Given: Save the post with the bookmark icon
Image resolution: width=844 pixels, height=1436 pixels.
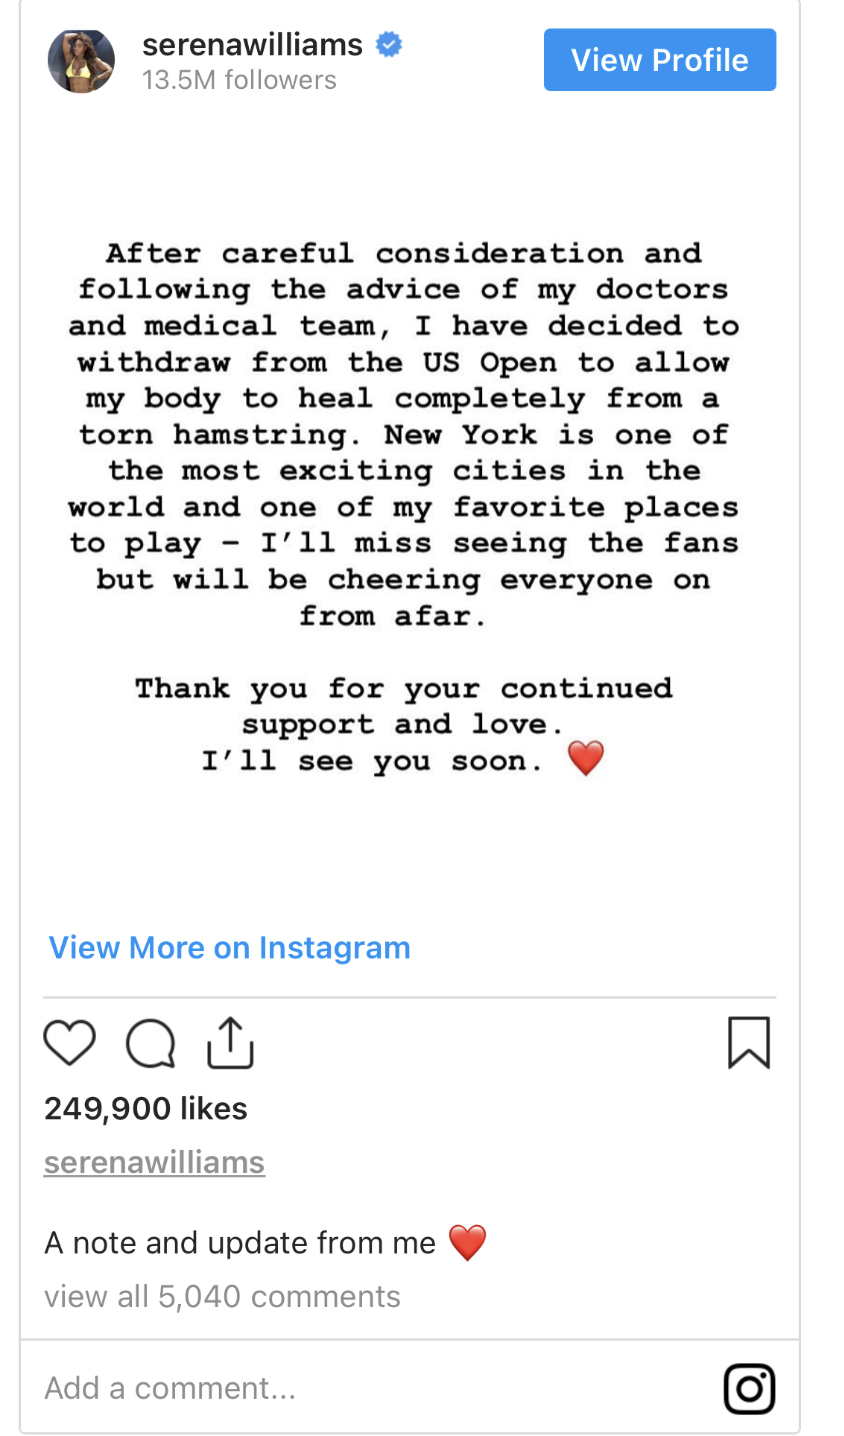Looking at the screenshot, I should (x=749, y=1042).
